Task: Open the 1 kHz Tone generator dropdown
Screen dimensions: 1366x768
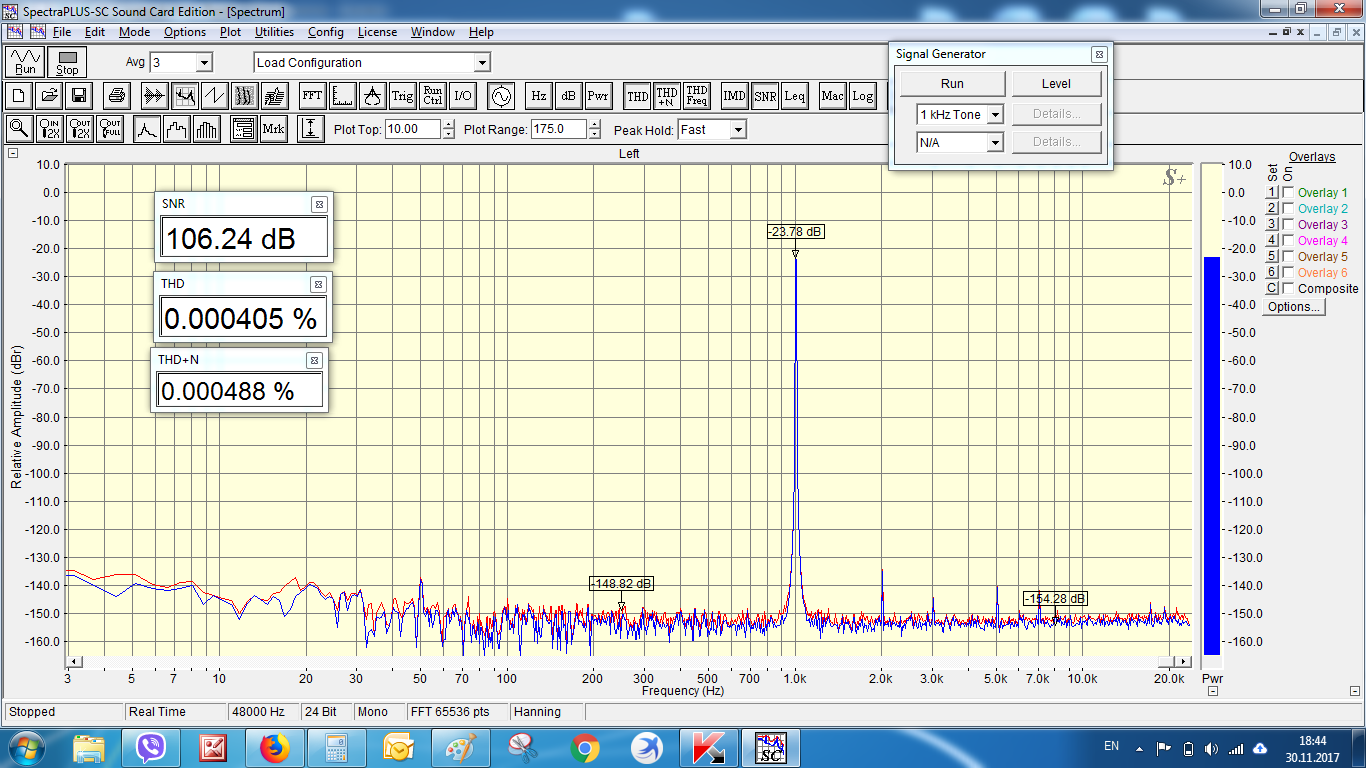Action: 994,114
